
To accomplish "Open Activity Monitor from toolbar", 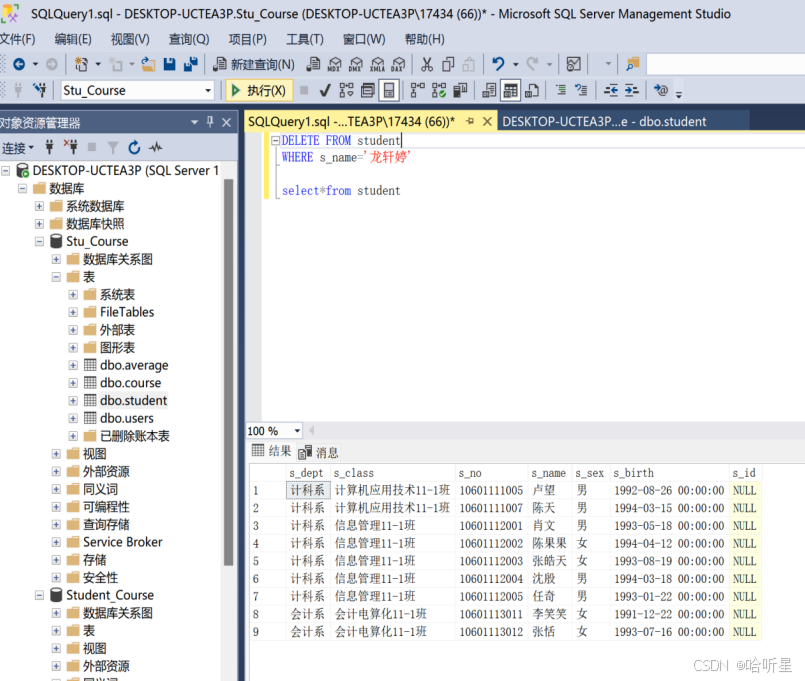I will 573,64.
